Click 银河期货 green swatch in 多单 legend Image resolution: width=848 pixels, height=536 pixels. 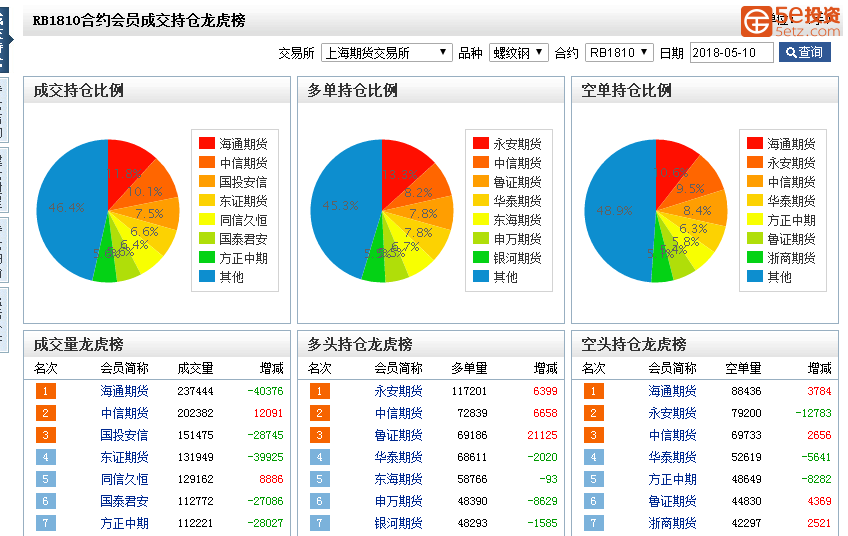tap(481, 257)
